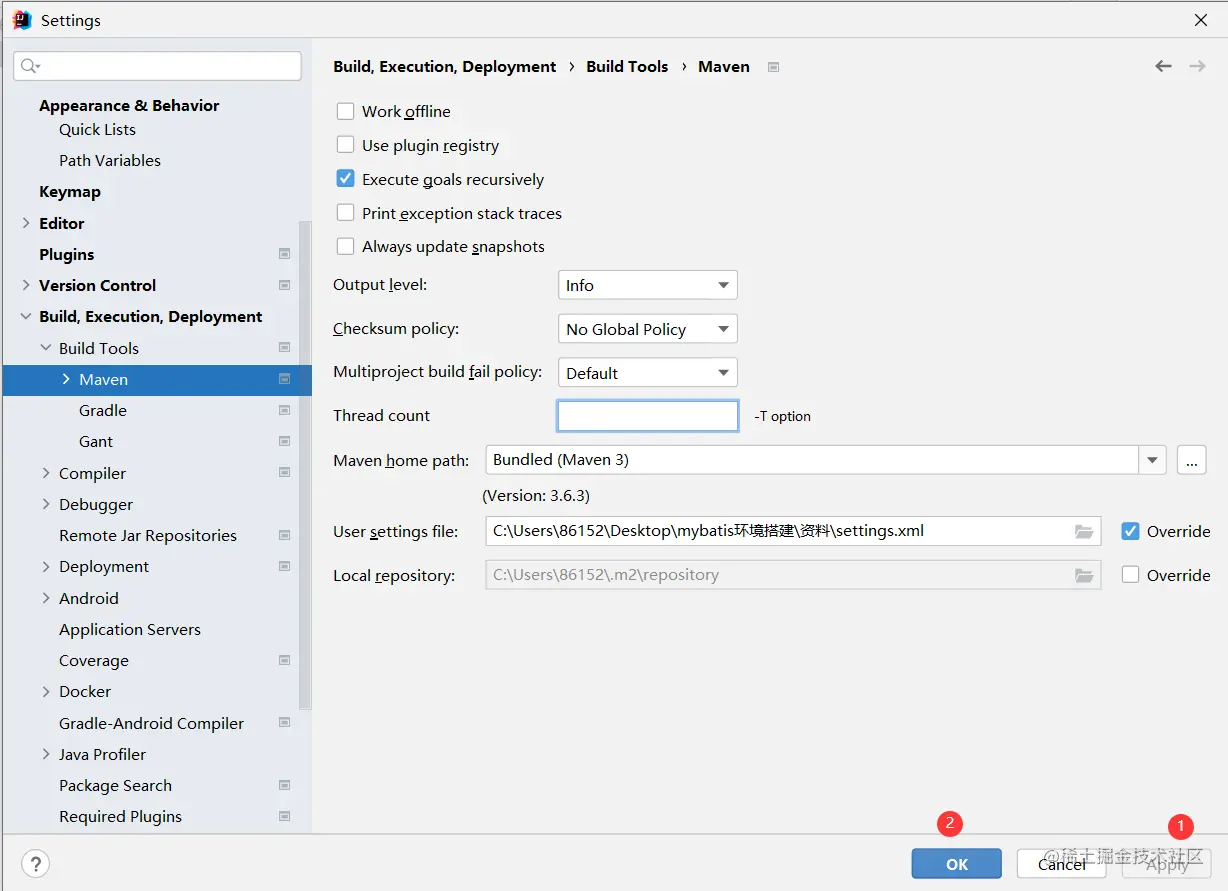Expand the Debugger node
Image resolution: width=1228 pixels, height=891 pixels.
[46, 504]
